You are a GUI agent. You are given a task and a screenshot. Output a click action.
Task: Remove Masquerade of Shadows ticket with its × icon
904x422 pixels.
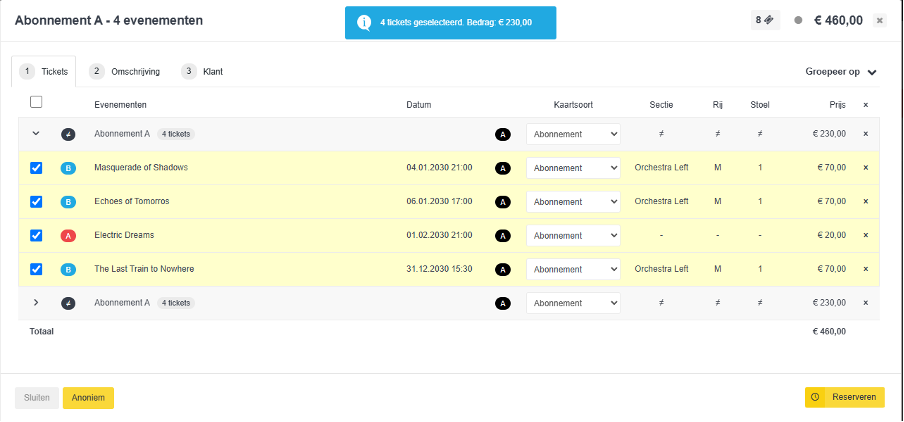click(x=865, y=168)
